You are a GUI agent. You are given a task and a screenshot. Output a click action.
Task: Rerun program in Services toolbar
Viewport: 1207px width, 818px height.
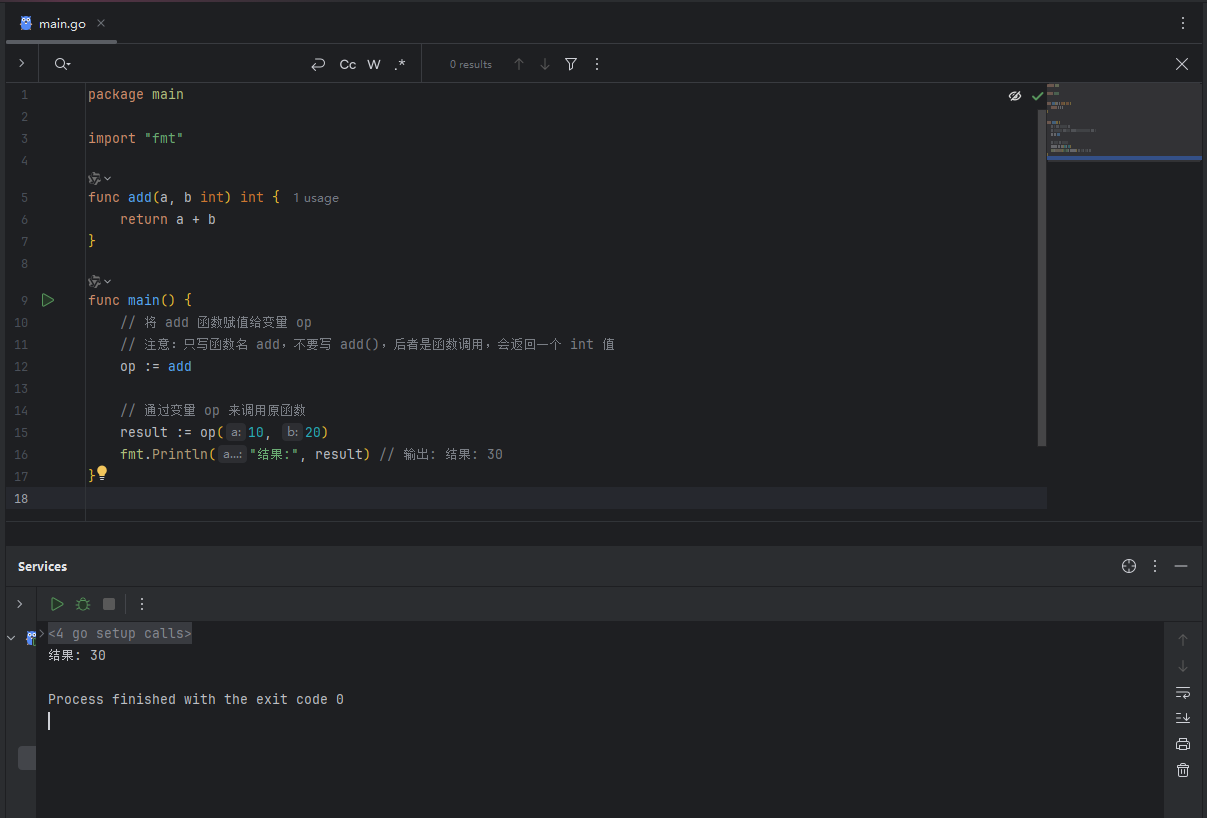[57, 604]
